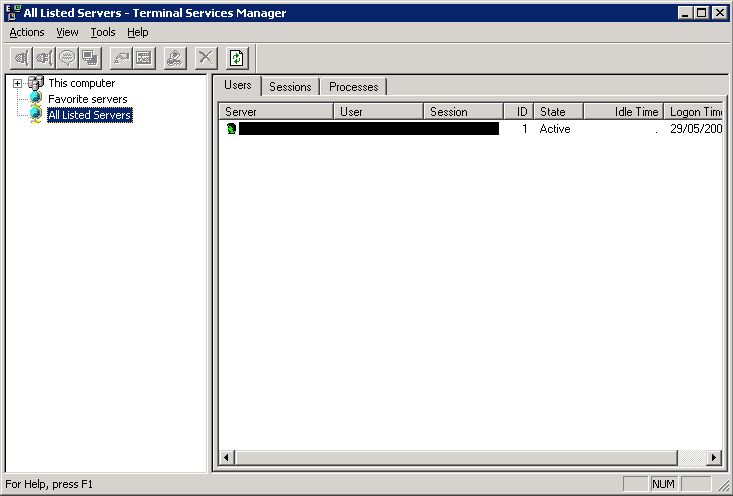Open the Actions menu
Image resolution: width=733 pixels, height=496 pixels.
point(27,32)
